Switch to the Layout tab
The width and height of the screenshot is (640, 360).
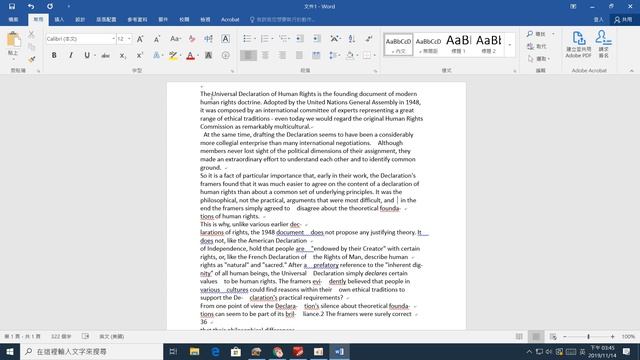(x=106, y=19)
